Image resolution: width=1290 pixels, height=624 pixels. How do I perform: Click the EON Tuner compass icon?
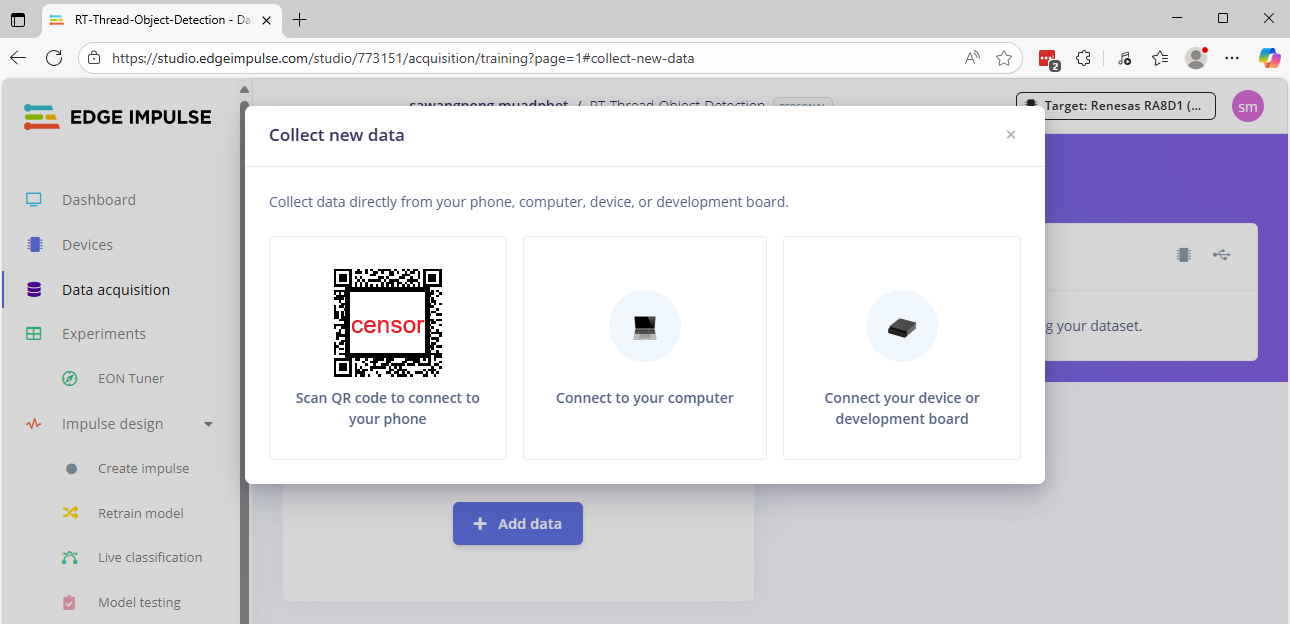coord(70,379)
